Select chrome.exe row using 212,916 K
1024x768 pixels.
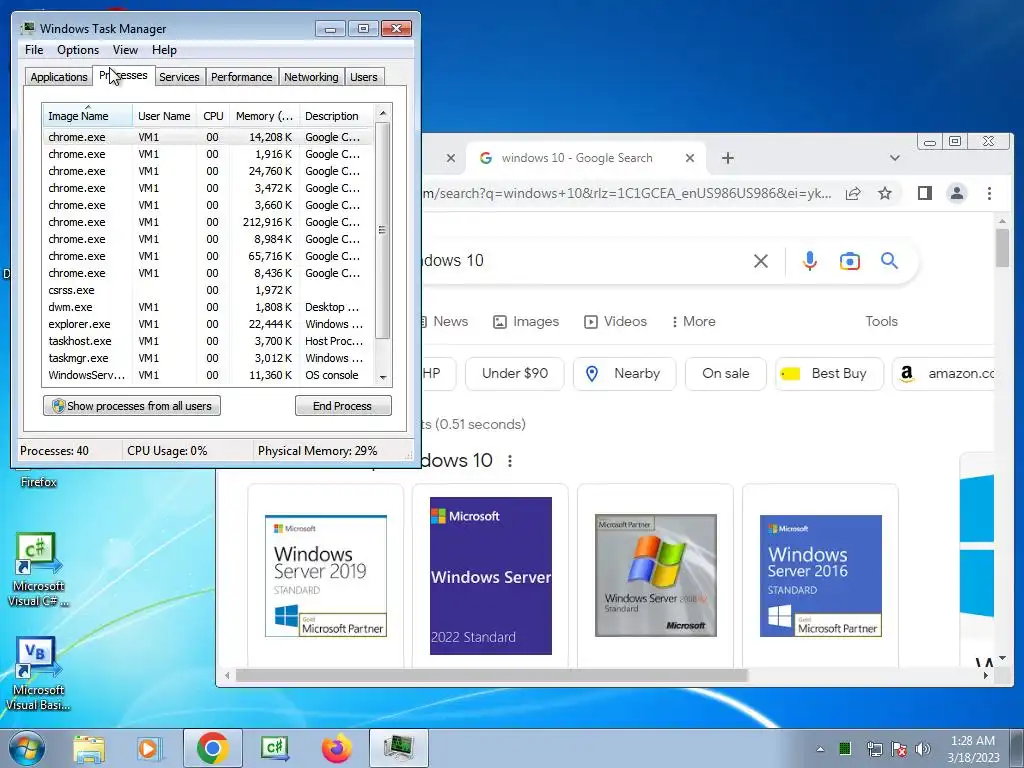click(x=208, y=222)
